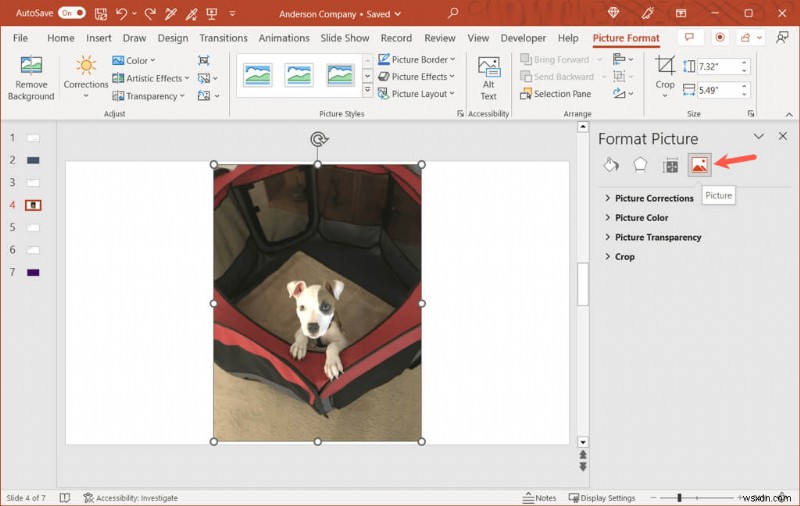Select slide 7 thumbnail
The height and width of the screenshot is (506, 800).
tap(33, 272)
